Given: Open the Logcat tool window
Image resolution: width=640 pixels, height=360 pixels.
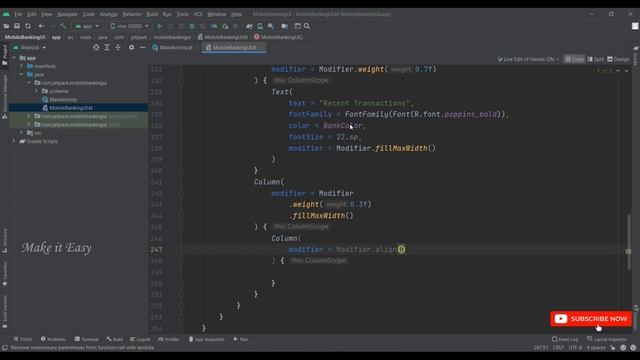Looking at the screenshot, I should click(x=140, y=339).
